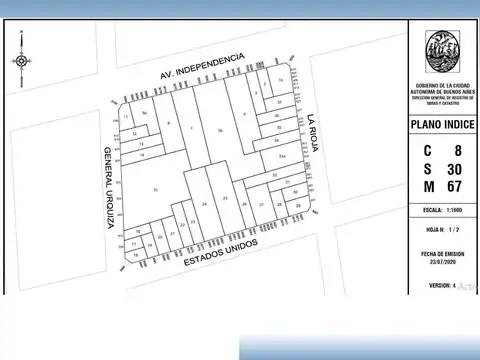Image resolution: width=480 pixels, height=360 pixels.
Task: Click the HOJA N: 1 / 2 entry
Action: 443,230
